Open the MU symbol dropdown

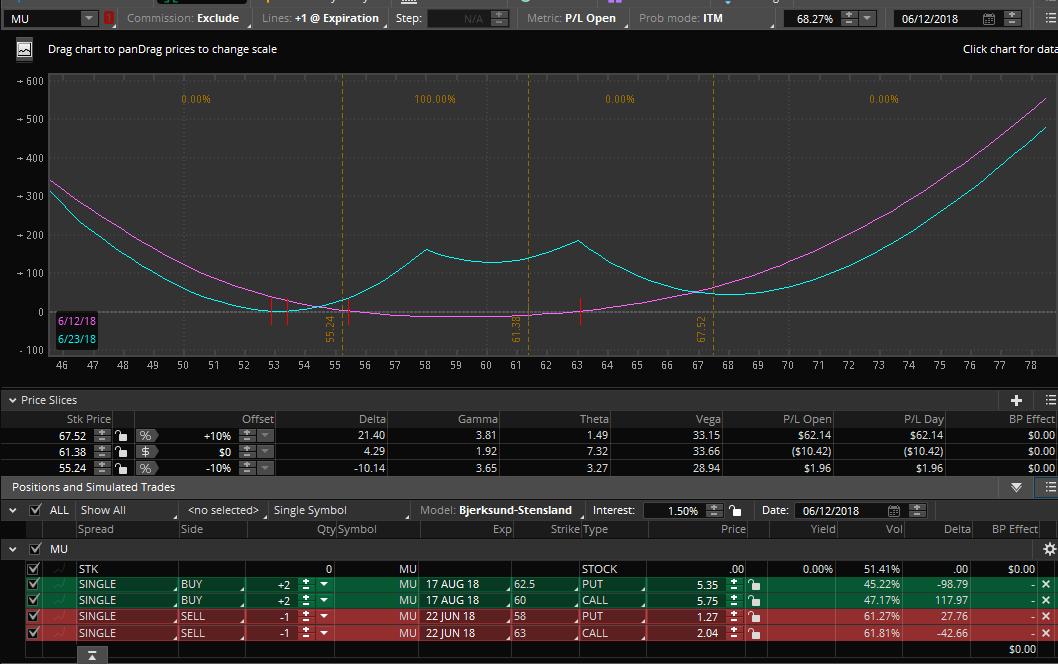(x=88, y=19)
